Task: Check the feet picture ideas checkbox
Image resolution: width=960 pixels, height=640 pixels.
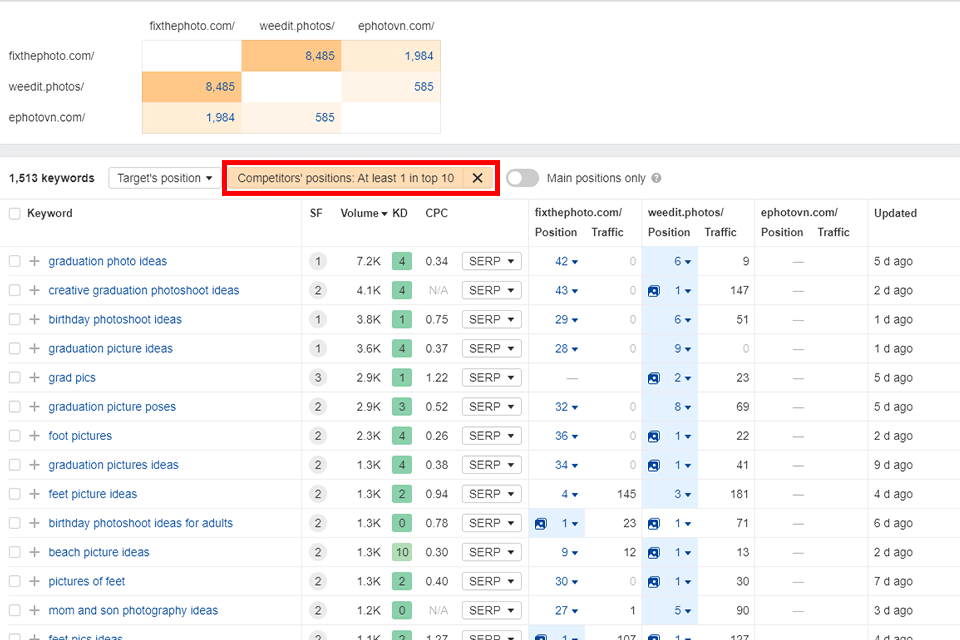Action: point(15,494)
